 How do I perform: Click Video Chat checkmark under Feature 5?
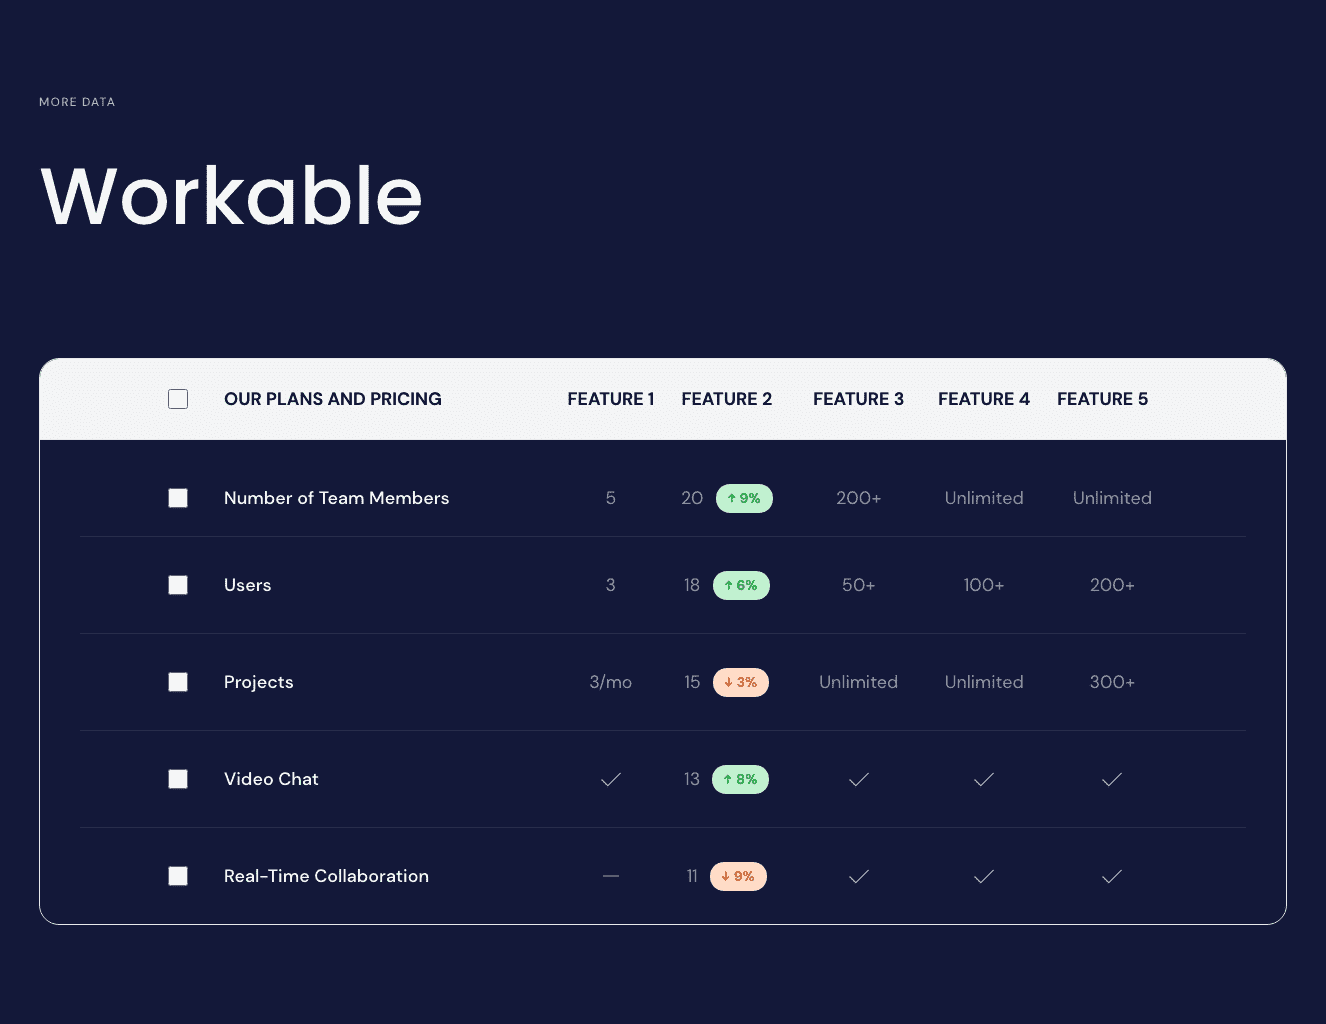click(1112, 779)
